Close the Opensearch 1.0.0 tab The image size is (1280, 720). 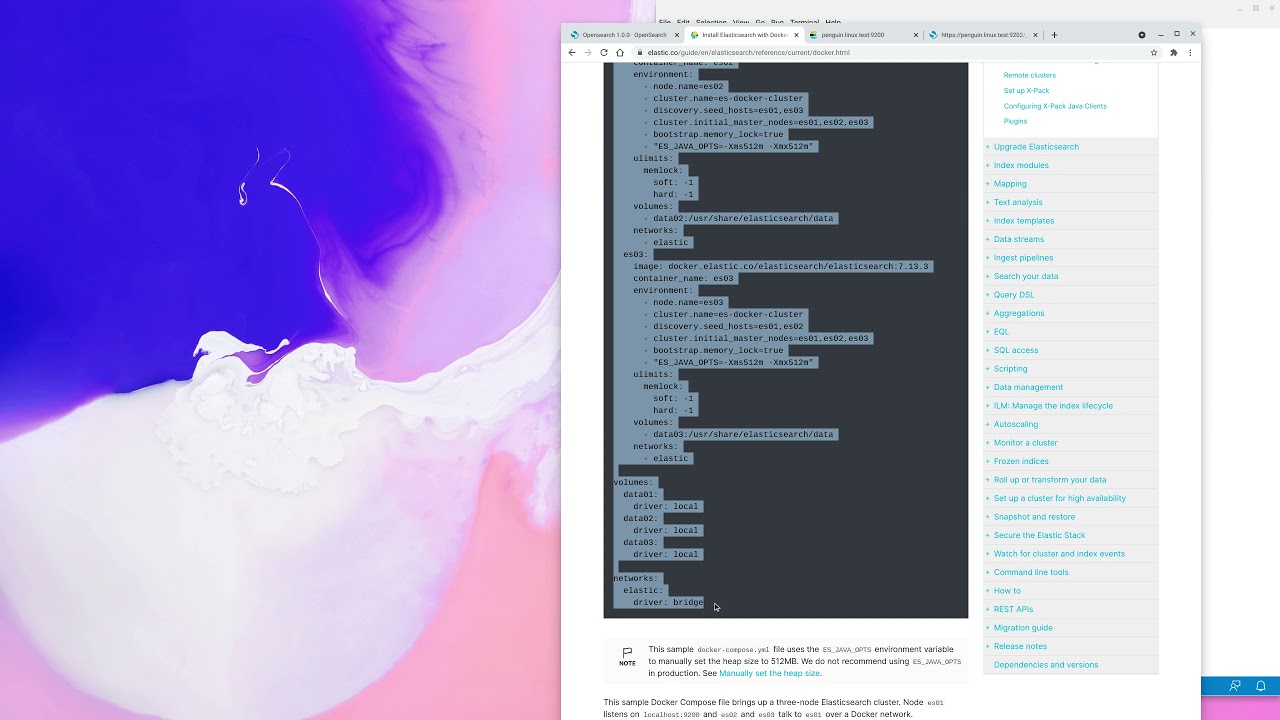coord(677,35)
